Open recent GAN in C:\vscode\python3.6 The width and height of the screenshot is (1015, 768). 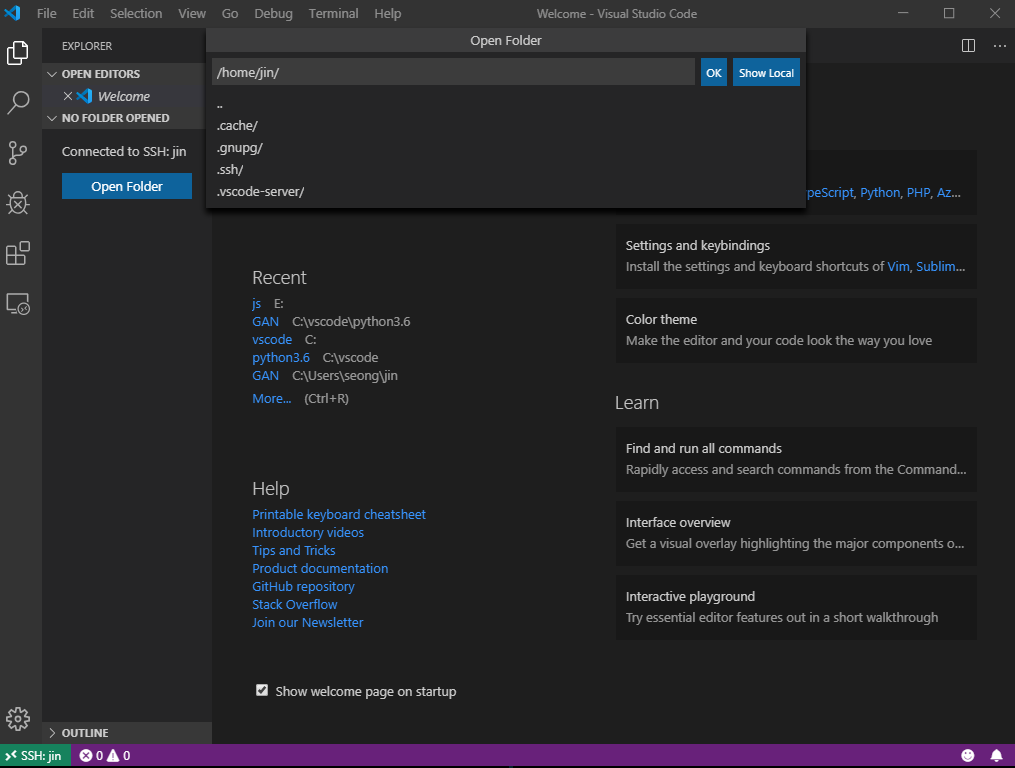pyautogui.click(x=265, y=321)
